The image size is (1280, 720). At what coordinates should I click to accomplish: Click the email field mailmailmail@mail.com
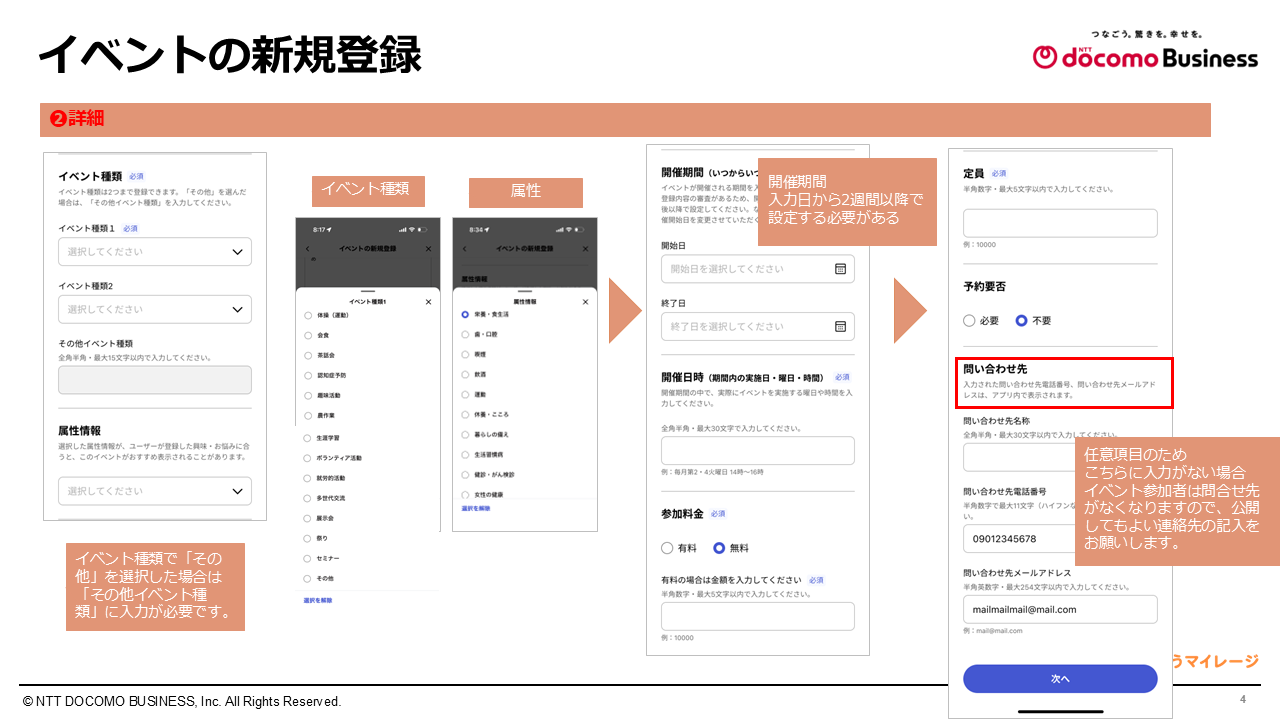(1060, 609)
